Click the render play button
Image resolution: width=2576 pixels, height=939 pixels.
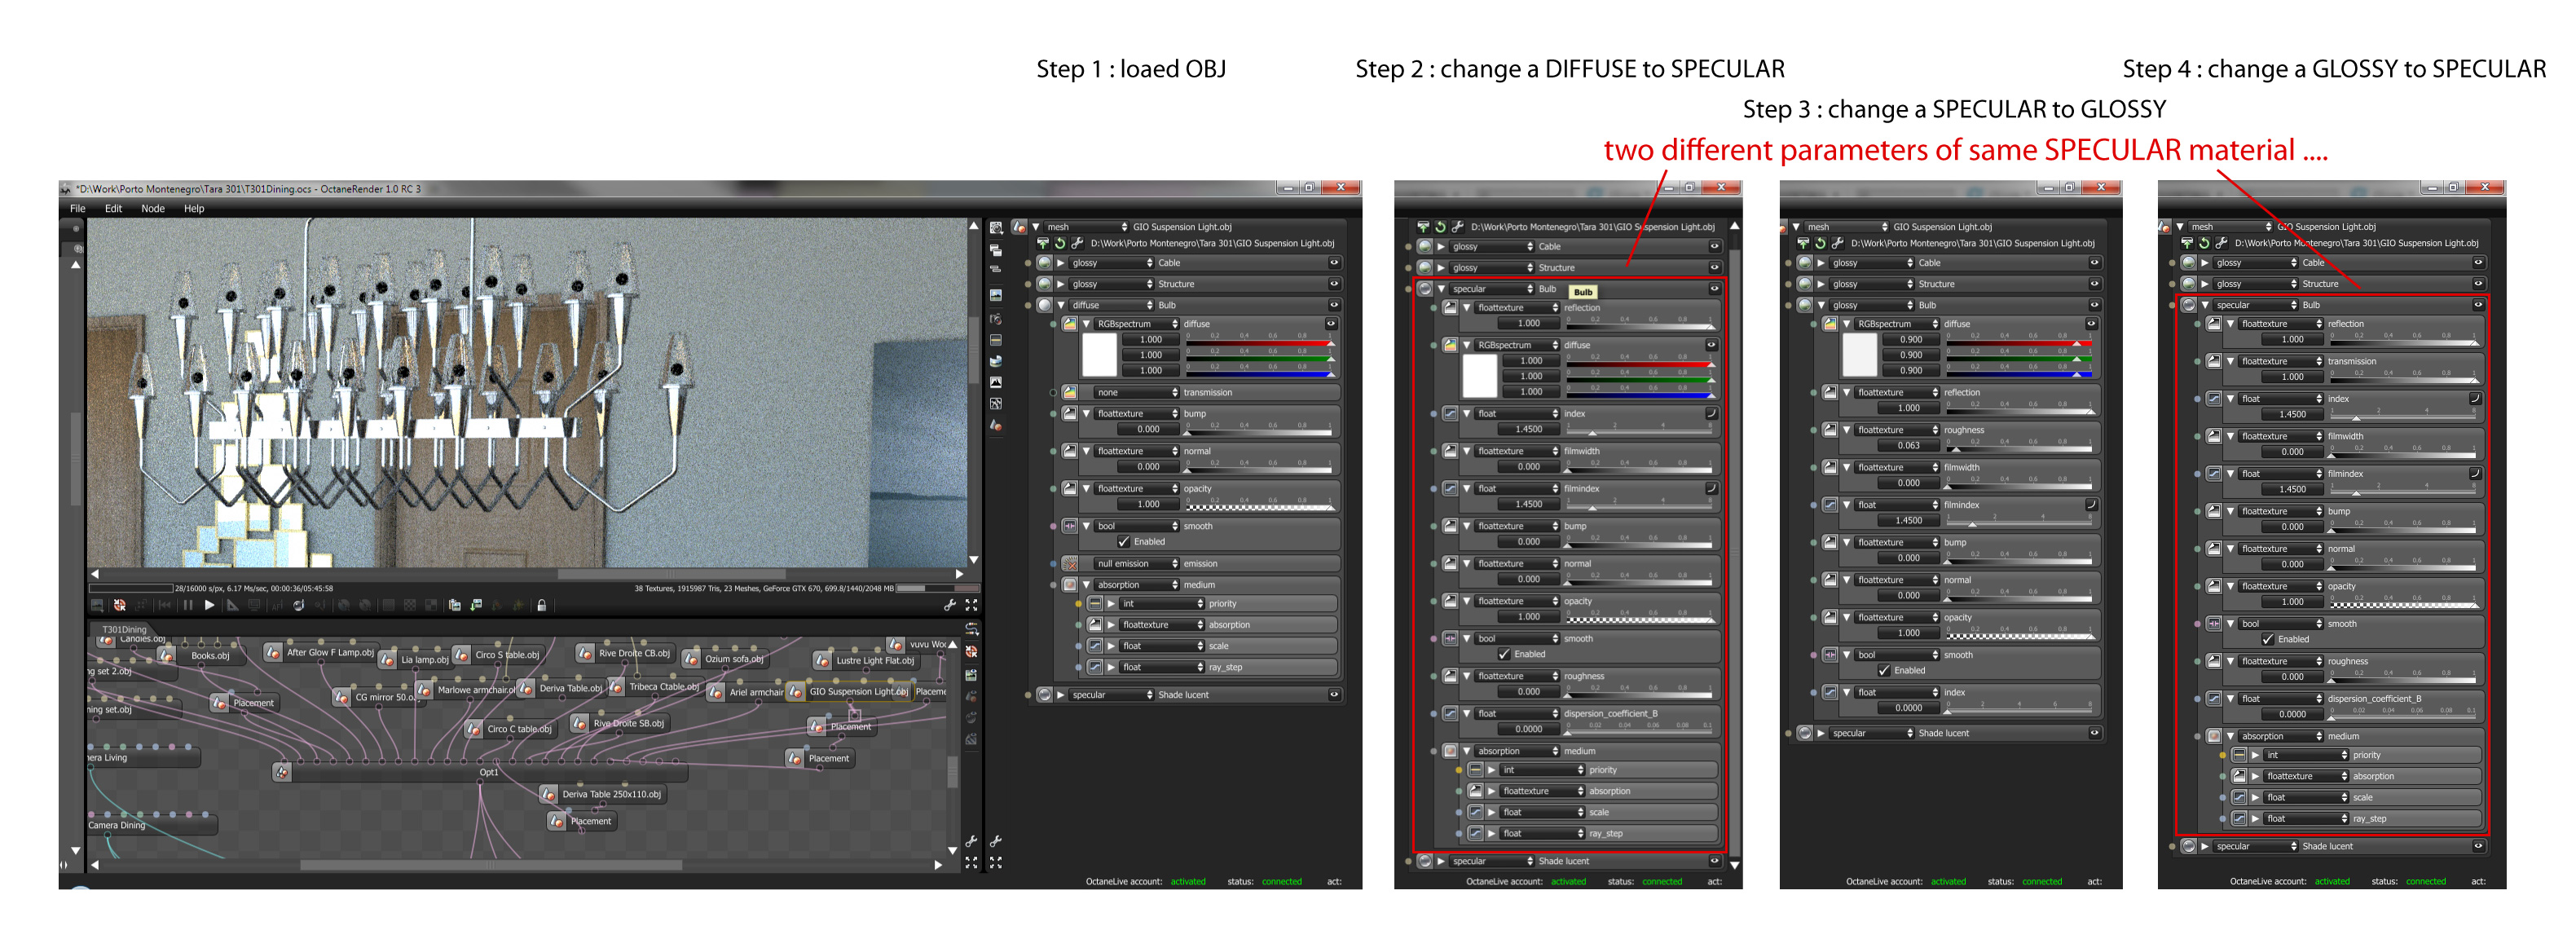coord(209,605)
